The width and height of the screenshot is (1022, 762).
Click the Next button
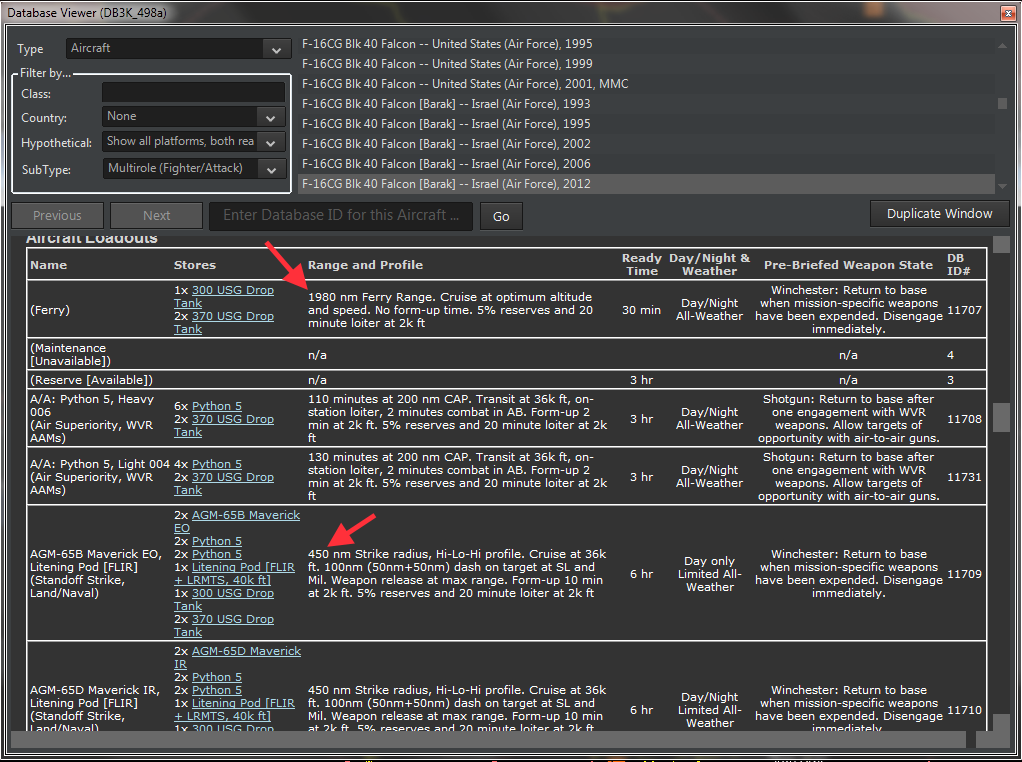pyautogui.click(x=156, y=216)
